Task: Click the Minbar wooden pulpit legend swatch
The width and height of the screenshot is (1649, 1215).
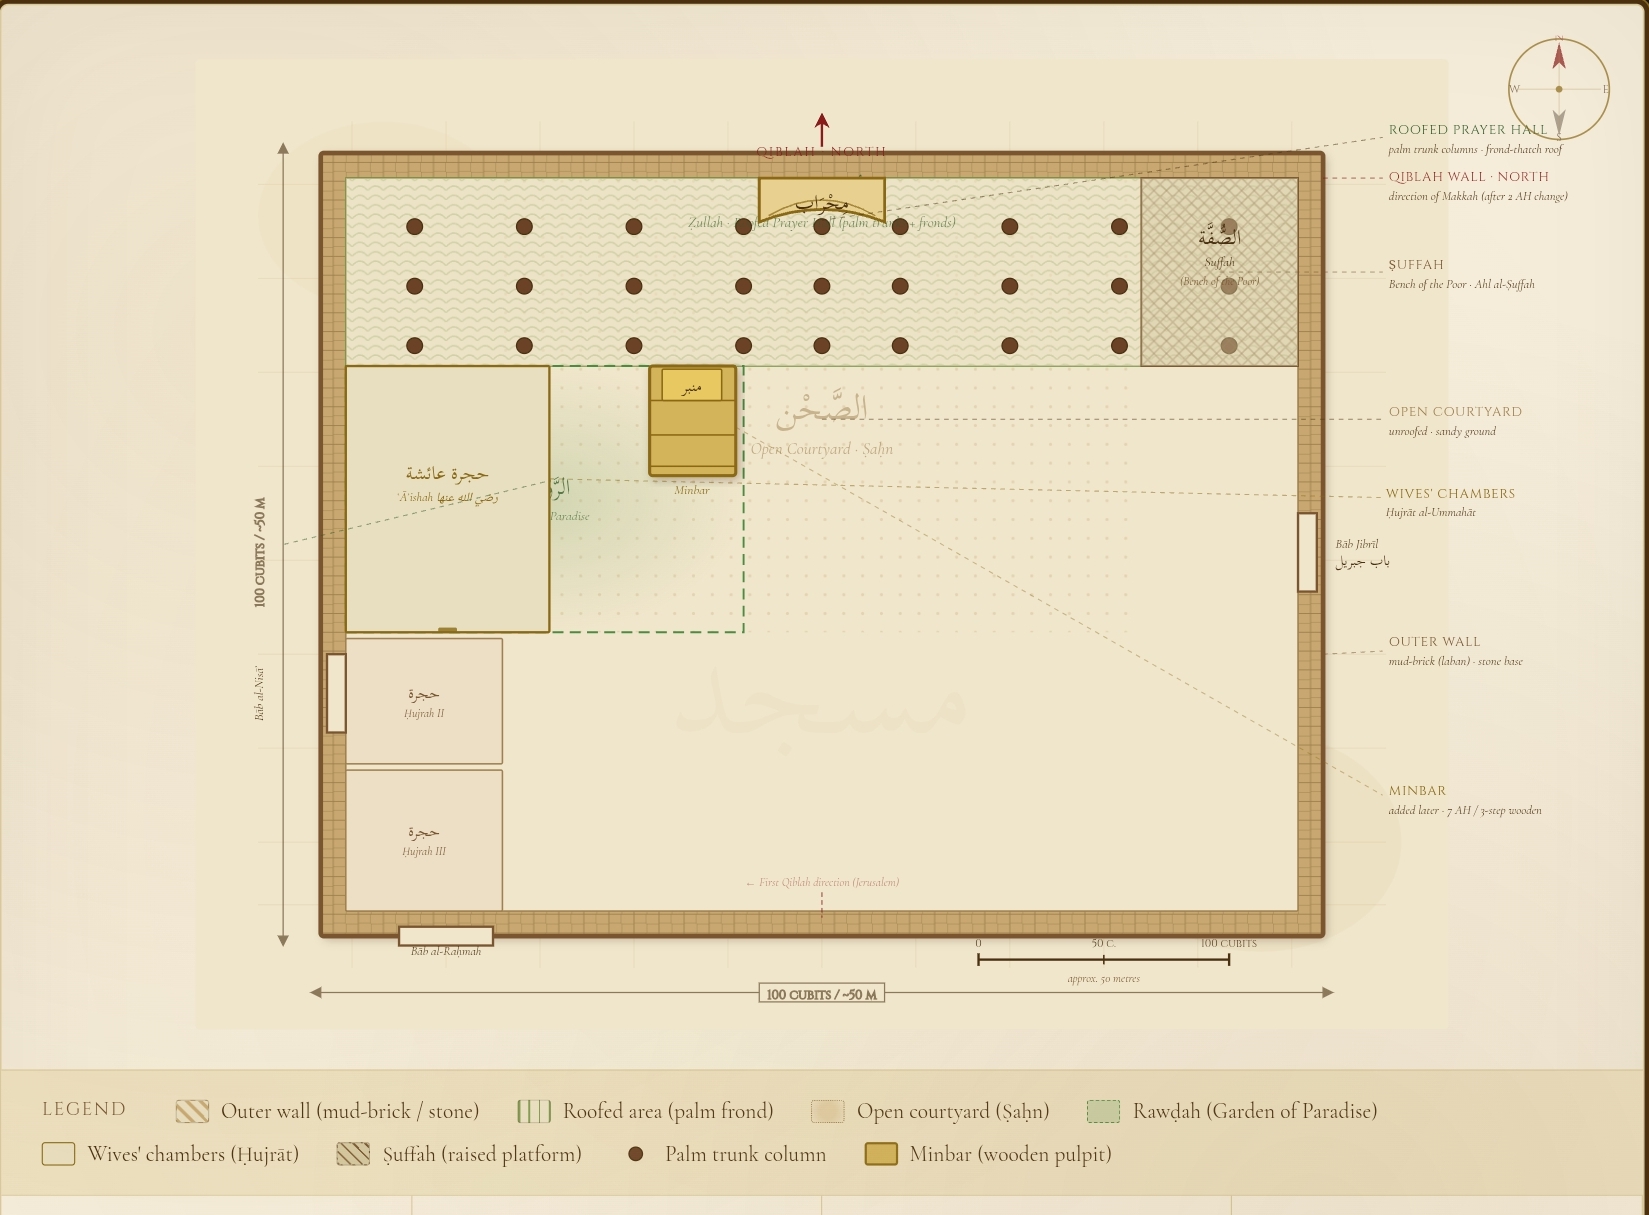Action: click(x=881, y=1154)
